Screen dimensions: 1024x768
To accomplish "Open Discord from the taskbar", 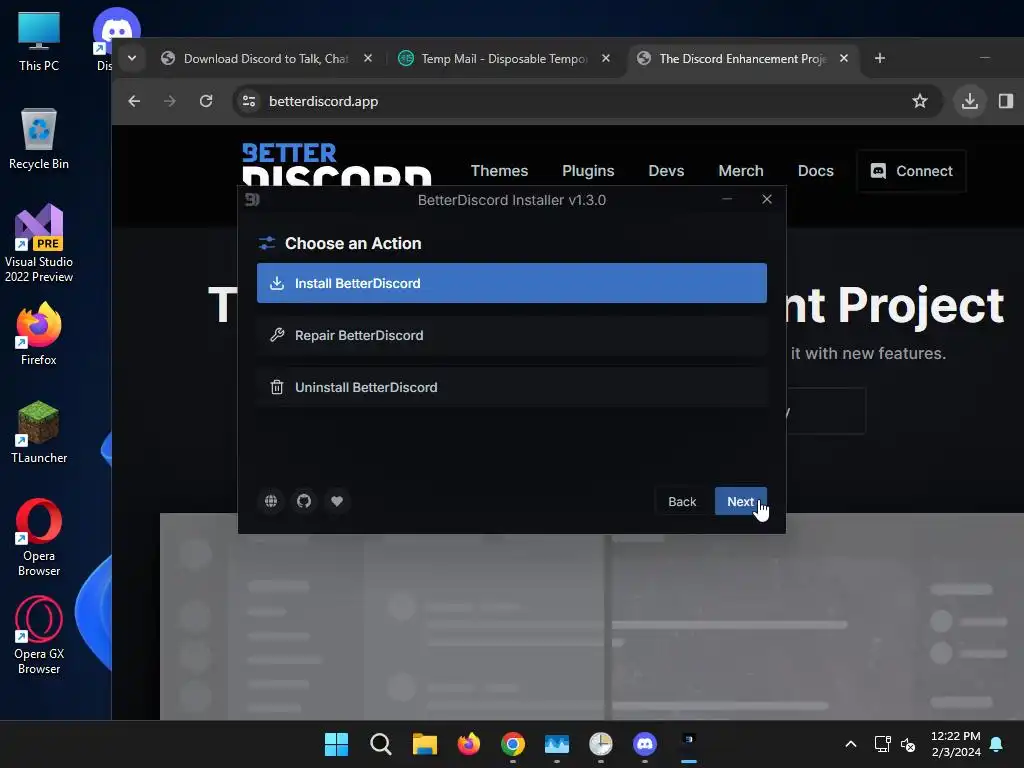I will point(645,744).
